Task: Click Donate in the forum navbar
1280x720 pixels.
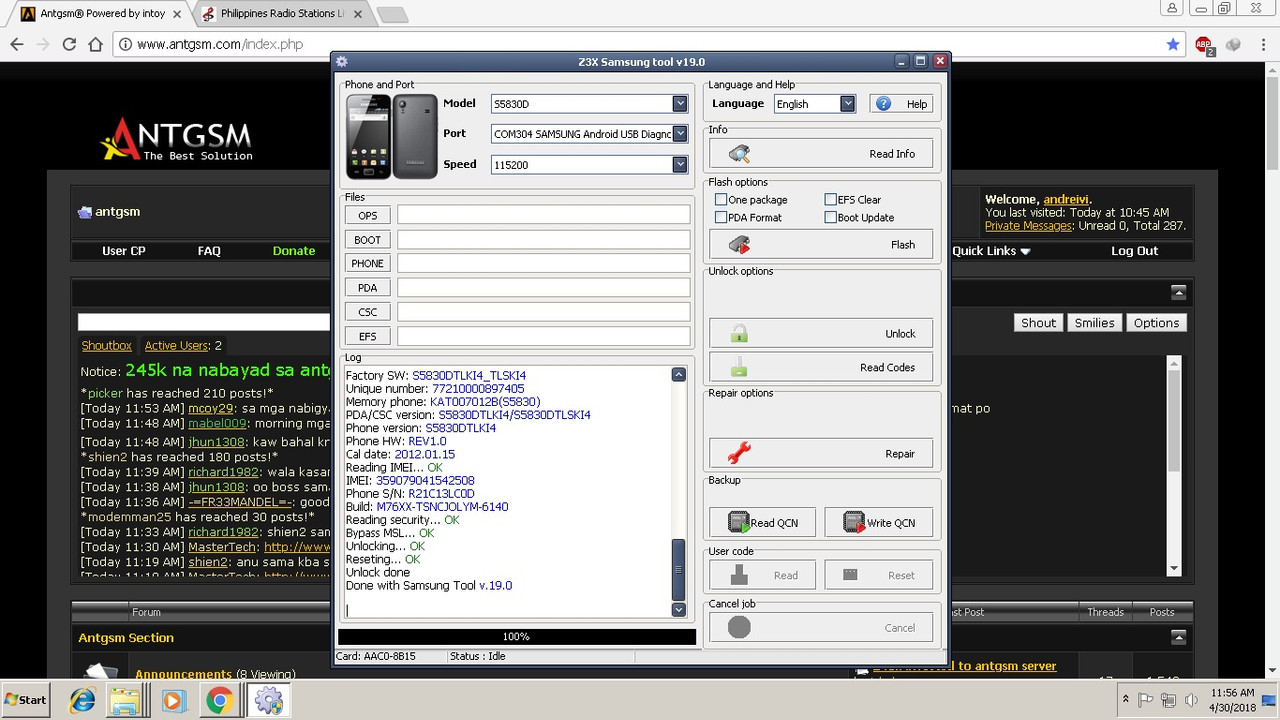Action: (x=294, y=251)
